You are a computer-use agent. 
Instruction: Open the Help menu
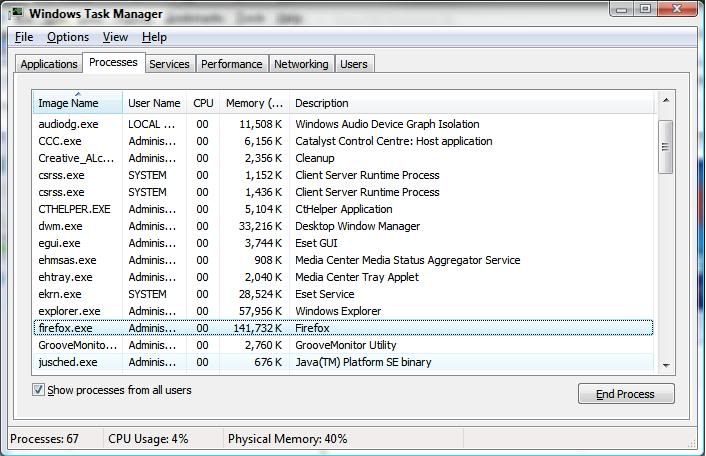[154, 37]
